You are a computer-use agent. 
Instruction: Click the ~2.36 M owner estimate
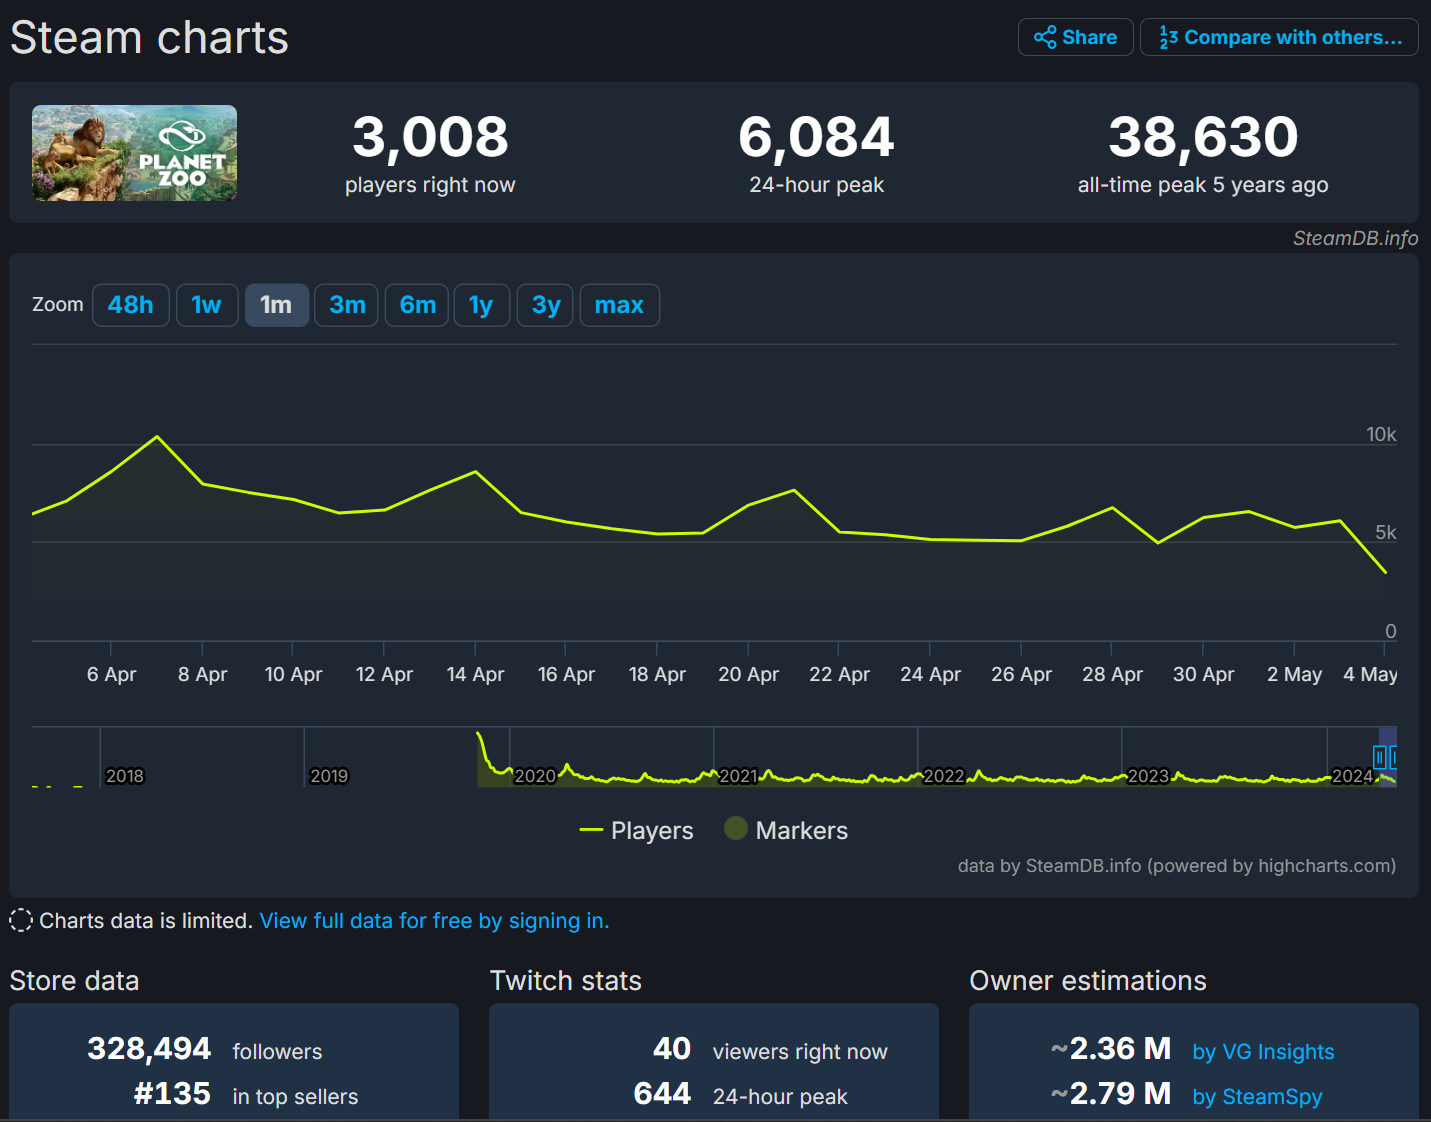[x=1110, y=1048]
